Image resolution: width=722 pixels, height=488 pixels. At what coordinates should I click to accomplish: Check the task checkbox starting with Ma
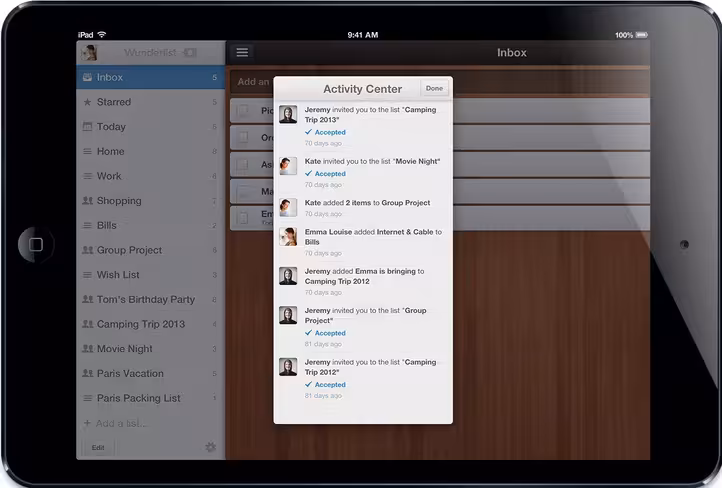pyautogui.click(x=243, y=191)
